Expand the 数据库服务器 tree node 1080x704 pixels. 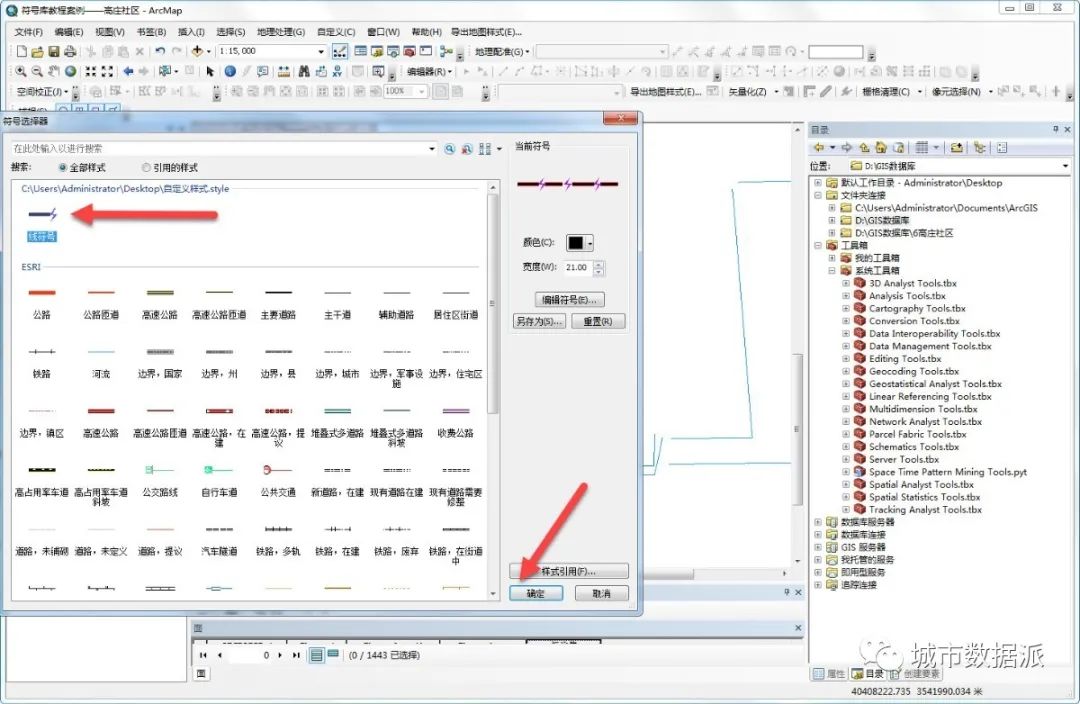click(x=818, y=522)
